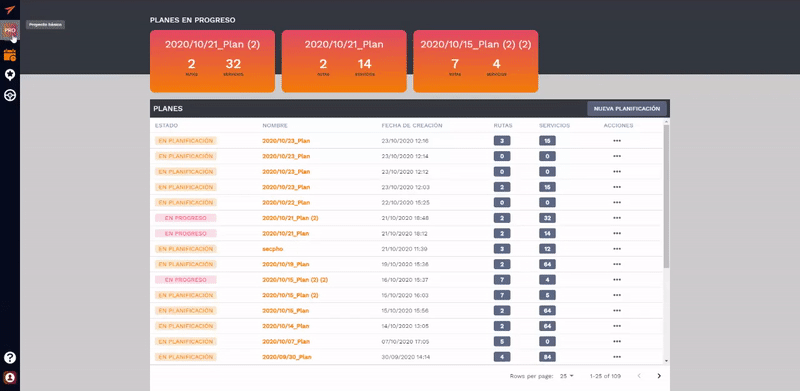Open actions menu for plan 21/10/2020 18:12

[x=617, y=233]
